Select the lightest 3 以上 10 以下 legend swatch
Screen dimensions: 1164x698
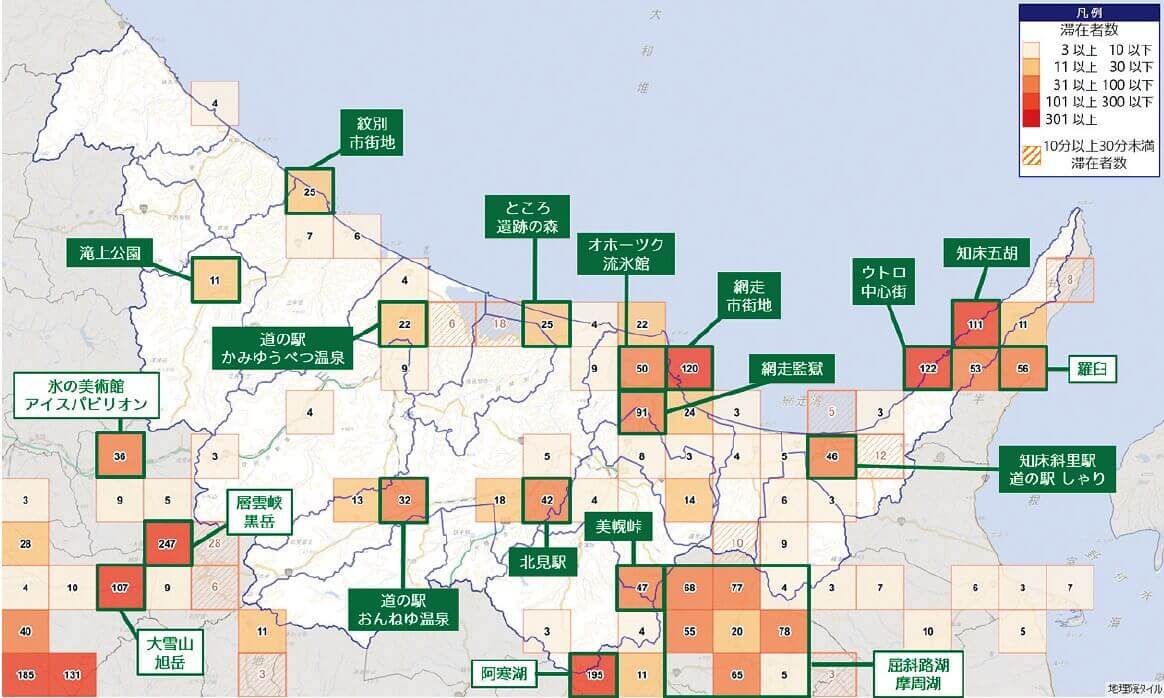point(1031,49)
